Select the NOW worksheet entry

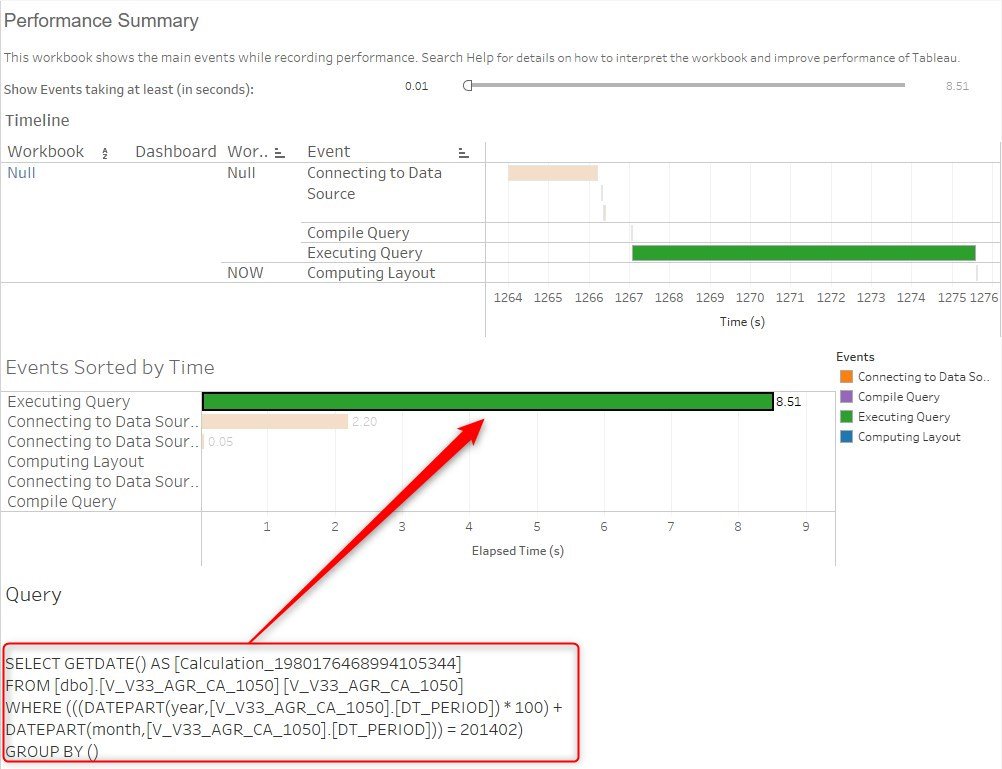tap(245, 273)
